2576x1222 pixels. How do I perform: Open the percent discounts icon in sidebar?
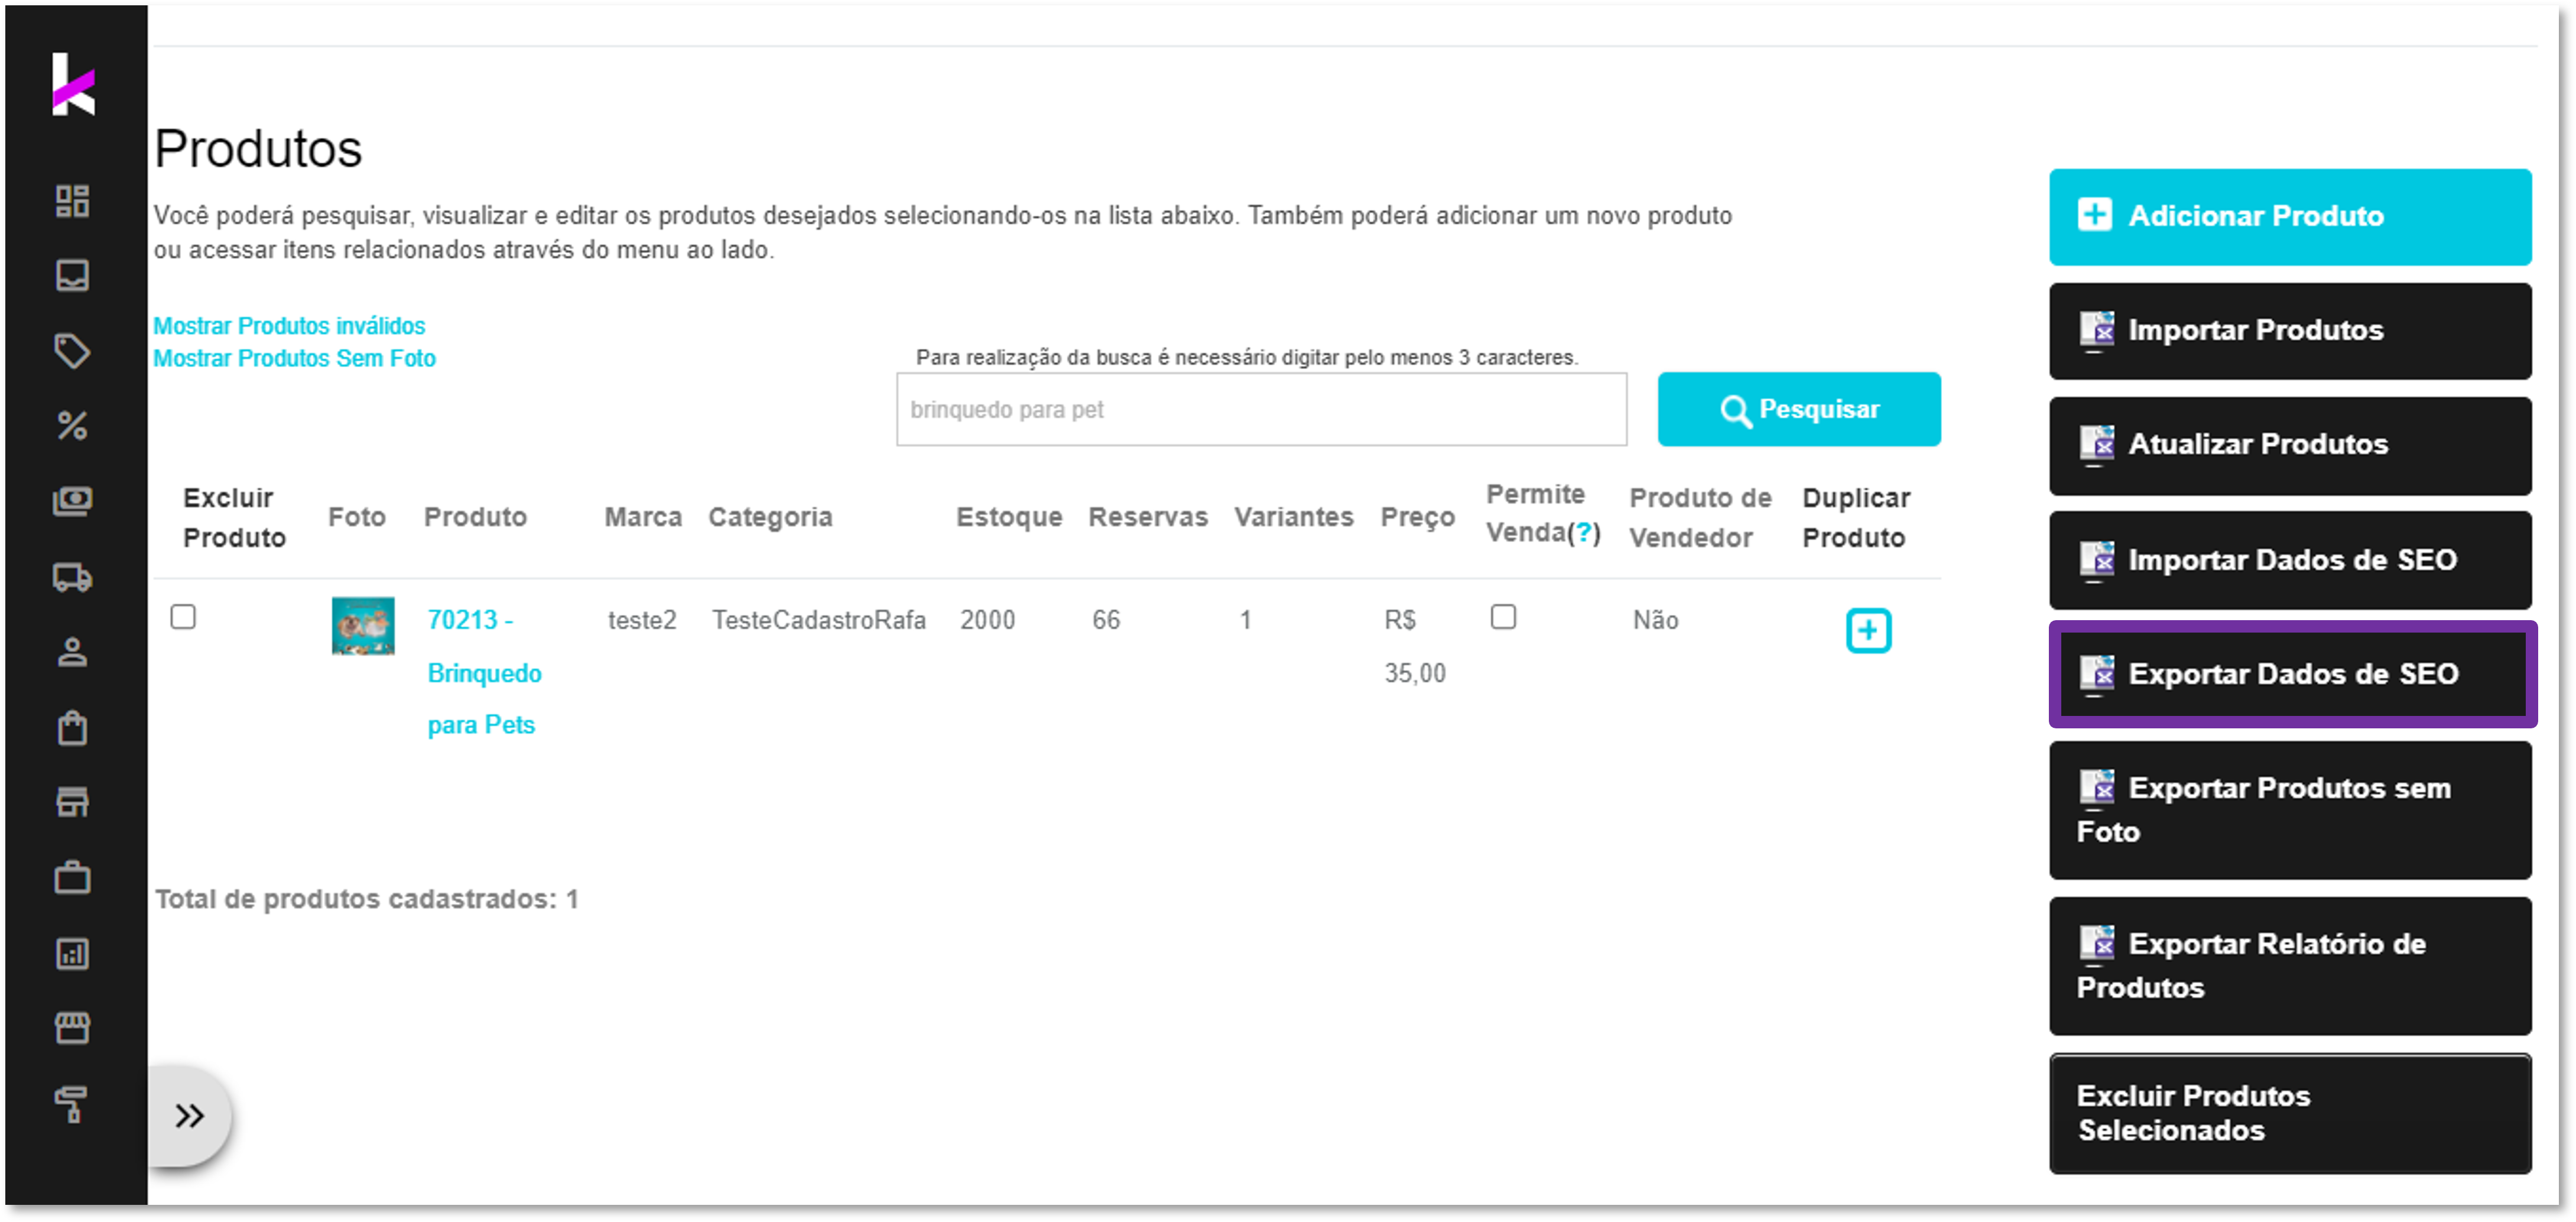click(72, 426)
